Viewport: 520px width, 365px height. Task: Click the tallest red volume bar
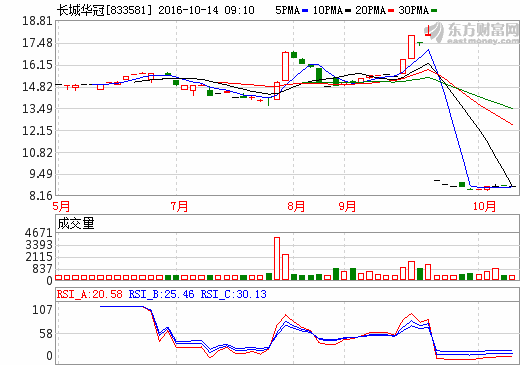point(277,259)
